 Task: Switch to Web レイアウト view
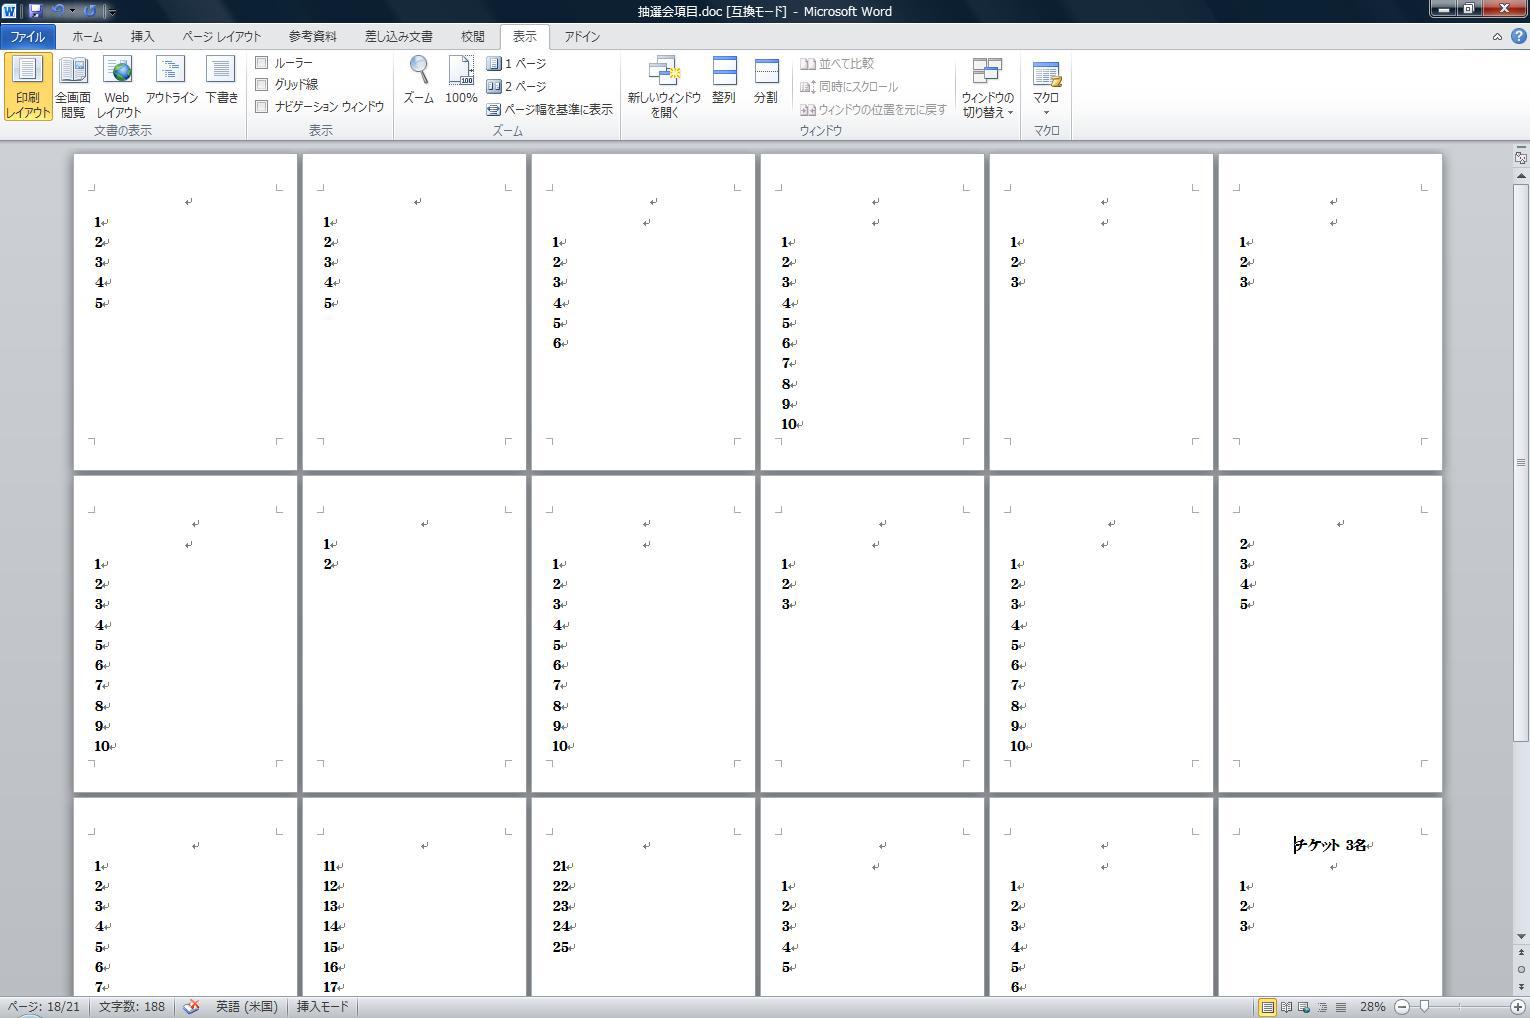118,87
